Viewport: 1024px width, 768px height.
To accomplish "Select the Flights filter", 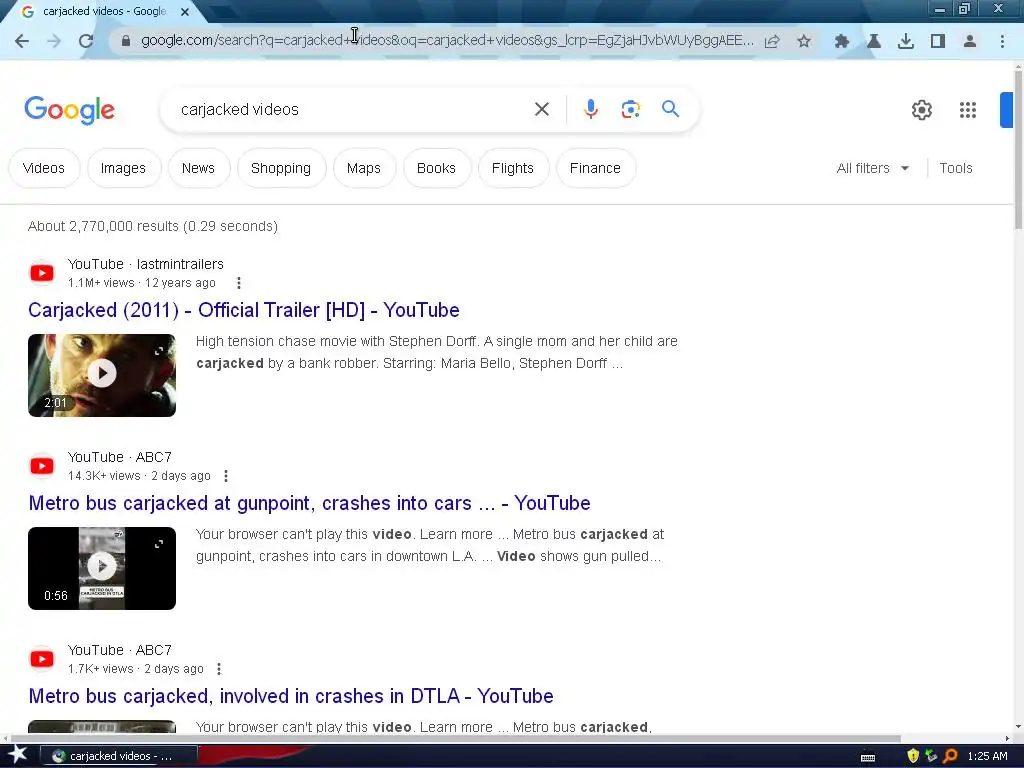I will pyautogui.click(x=513, y=168).
